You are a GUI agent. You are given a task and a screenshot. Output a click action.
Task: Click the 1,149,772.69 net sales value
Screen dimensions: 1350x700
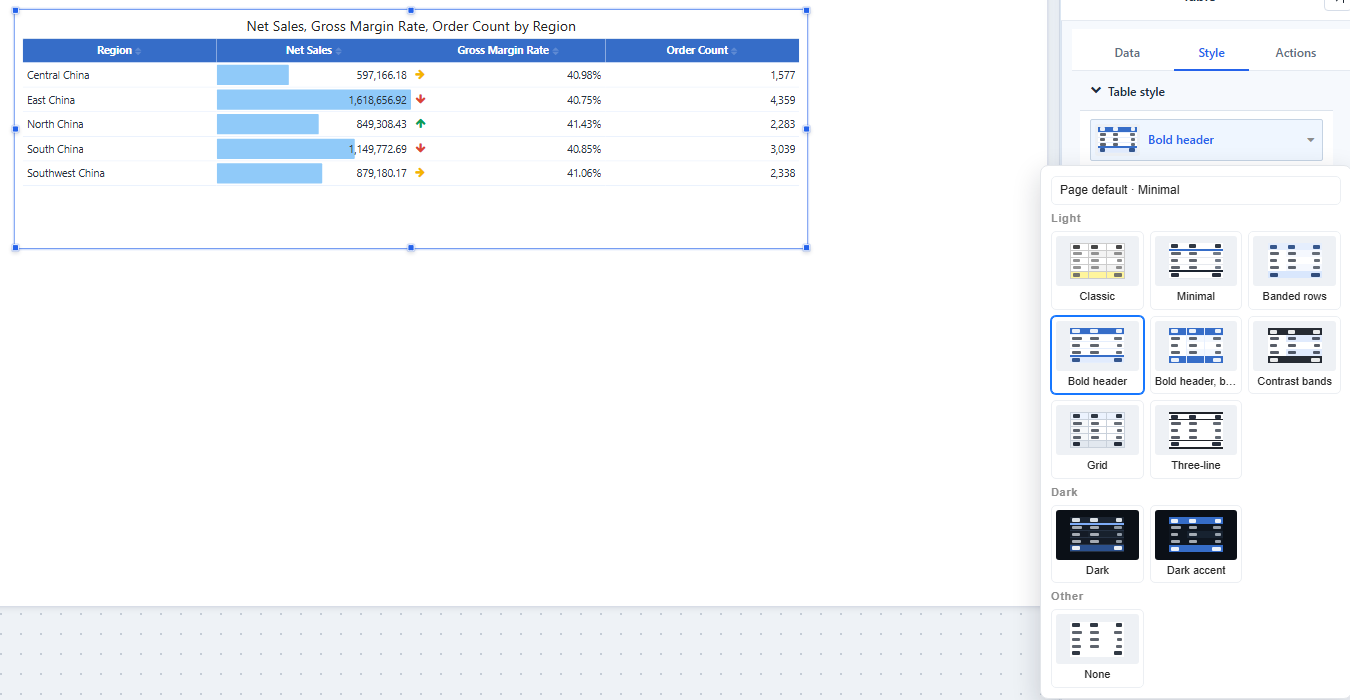378,149
